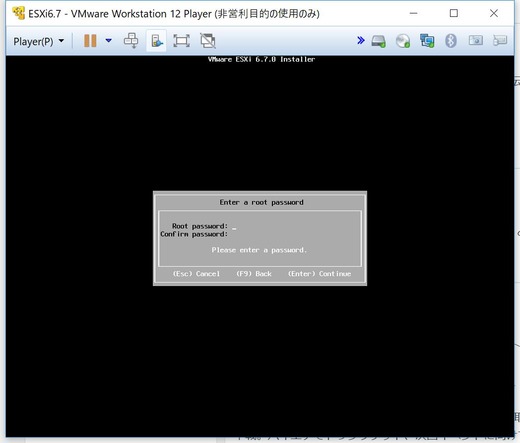Click the 'Please enter a password.' message
Image resolution: width=520 pixels, height=443 pixels.
(259, 250)
